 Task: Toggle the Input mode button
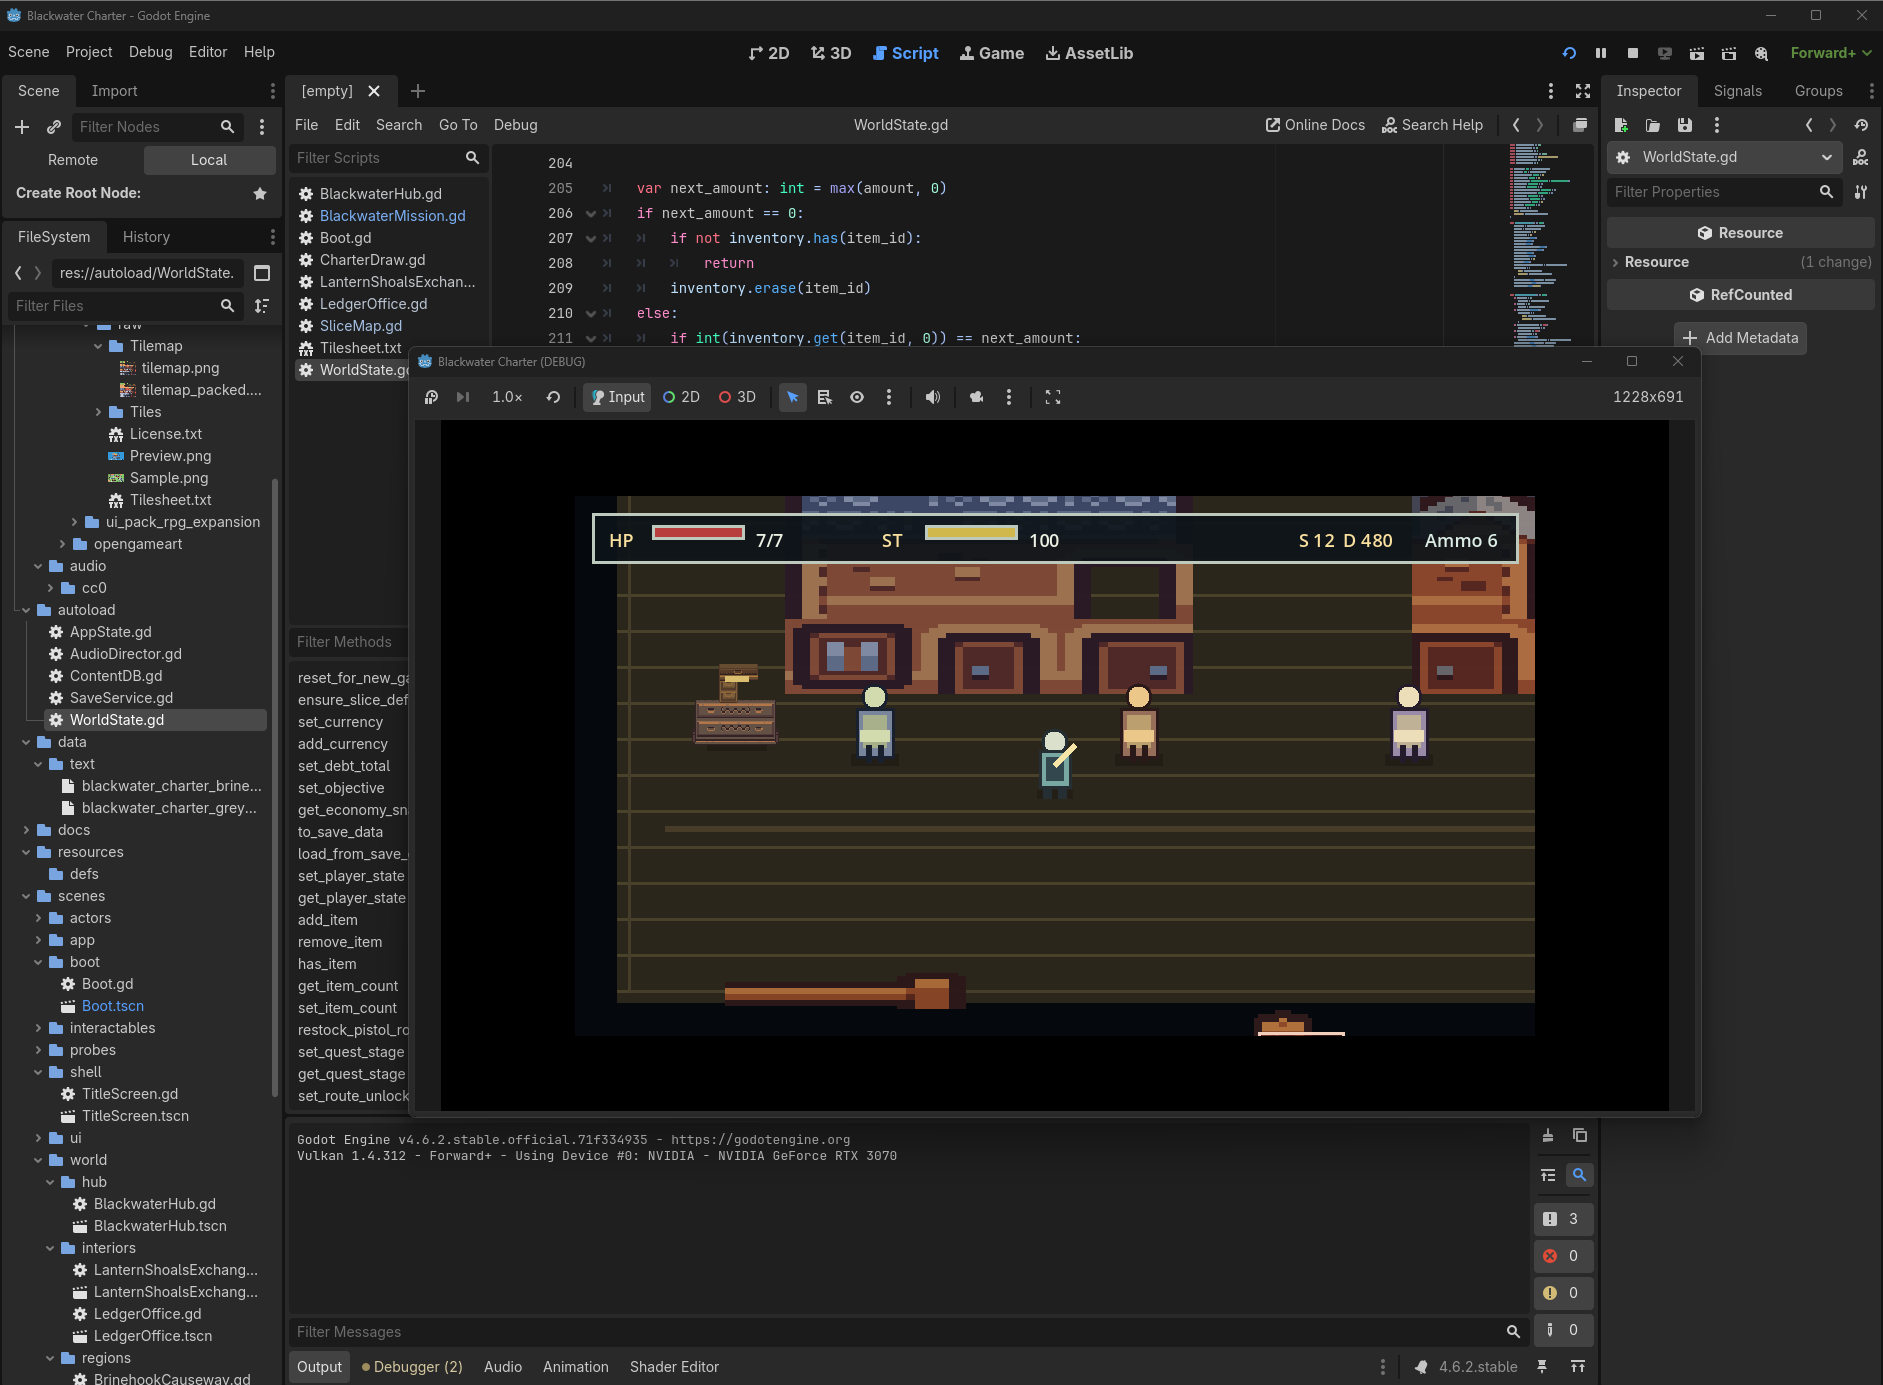618,397
